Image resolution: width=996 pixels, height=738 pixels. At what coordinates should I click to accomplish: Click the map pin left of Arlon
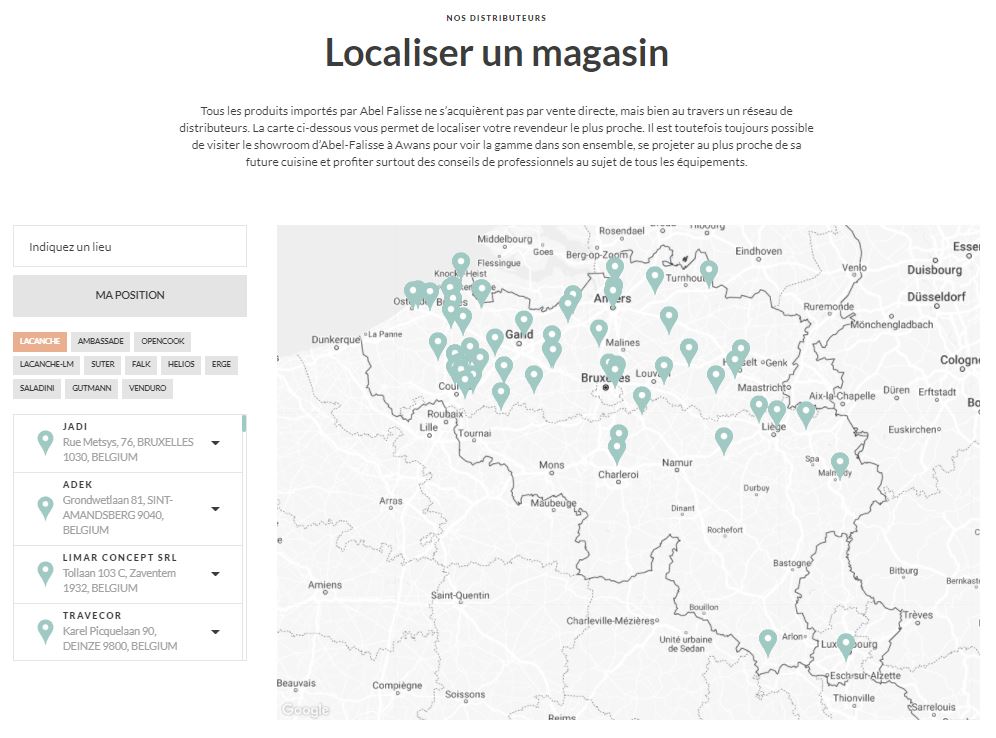pyautogui.click(x=768, y=641)
